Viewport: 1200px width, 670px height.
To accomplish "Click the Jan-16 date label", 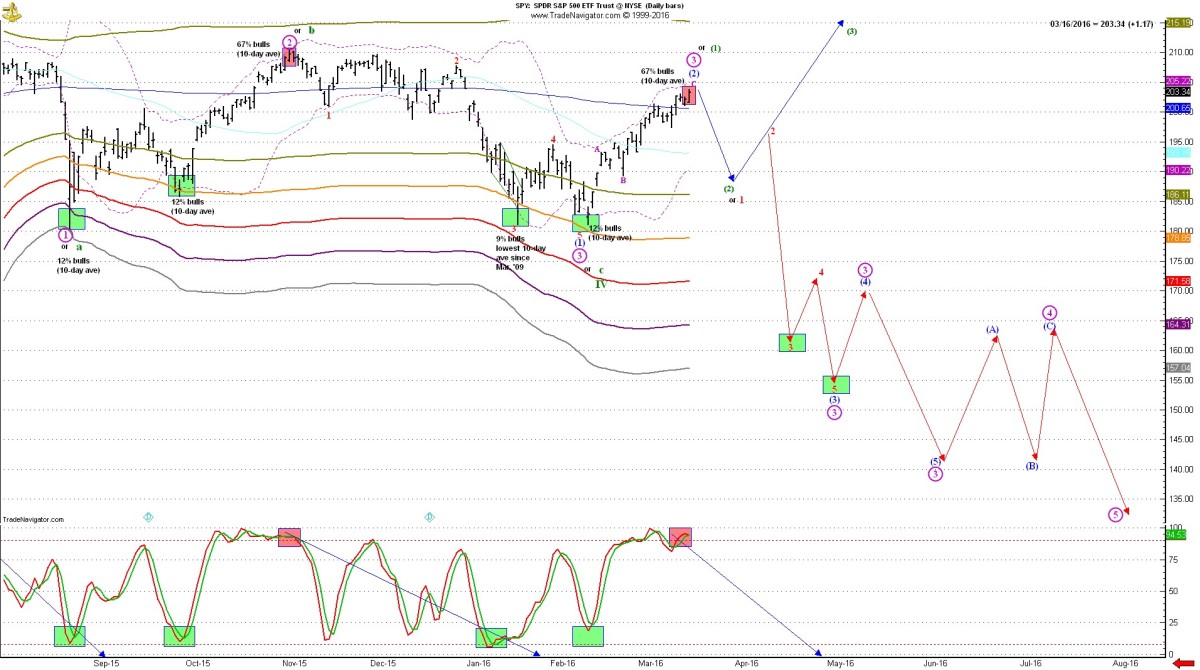I will pyautogui.click(x=479, y=662).
